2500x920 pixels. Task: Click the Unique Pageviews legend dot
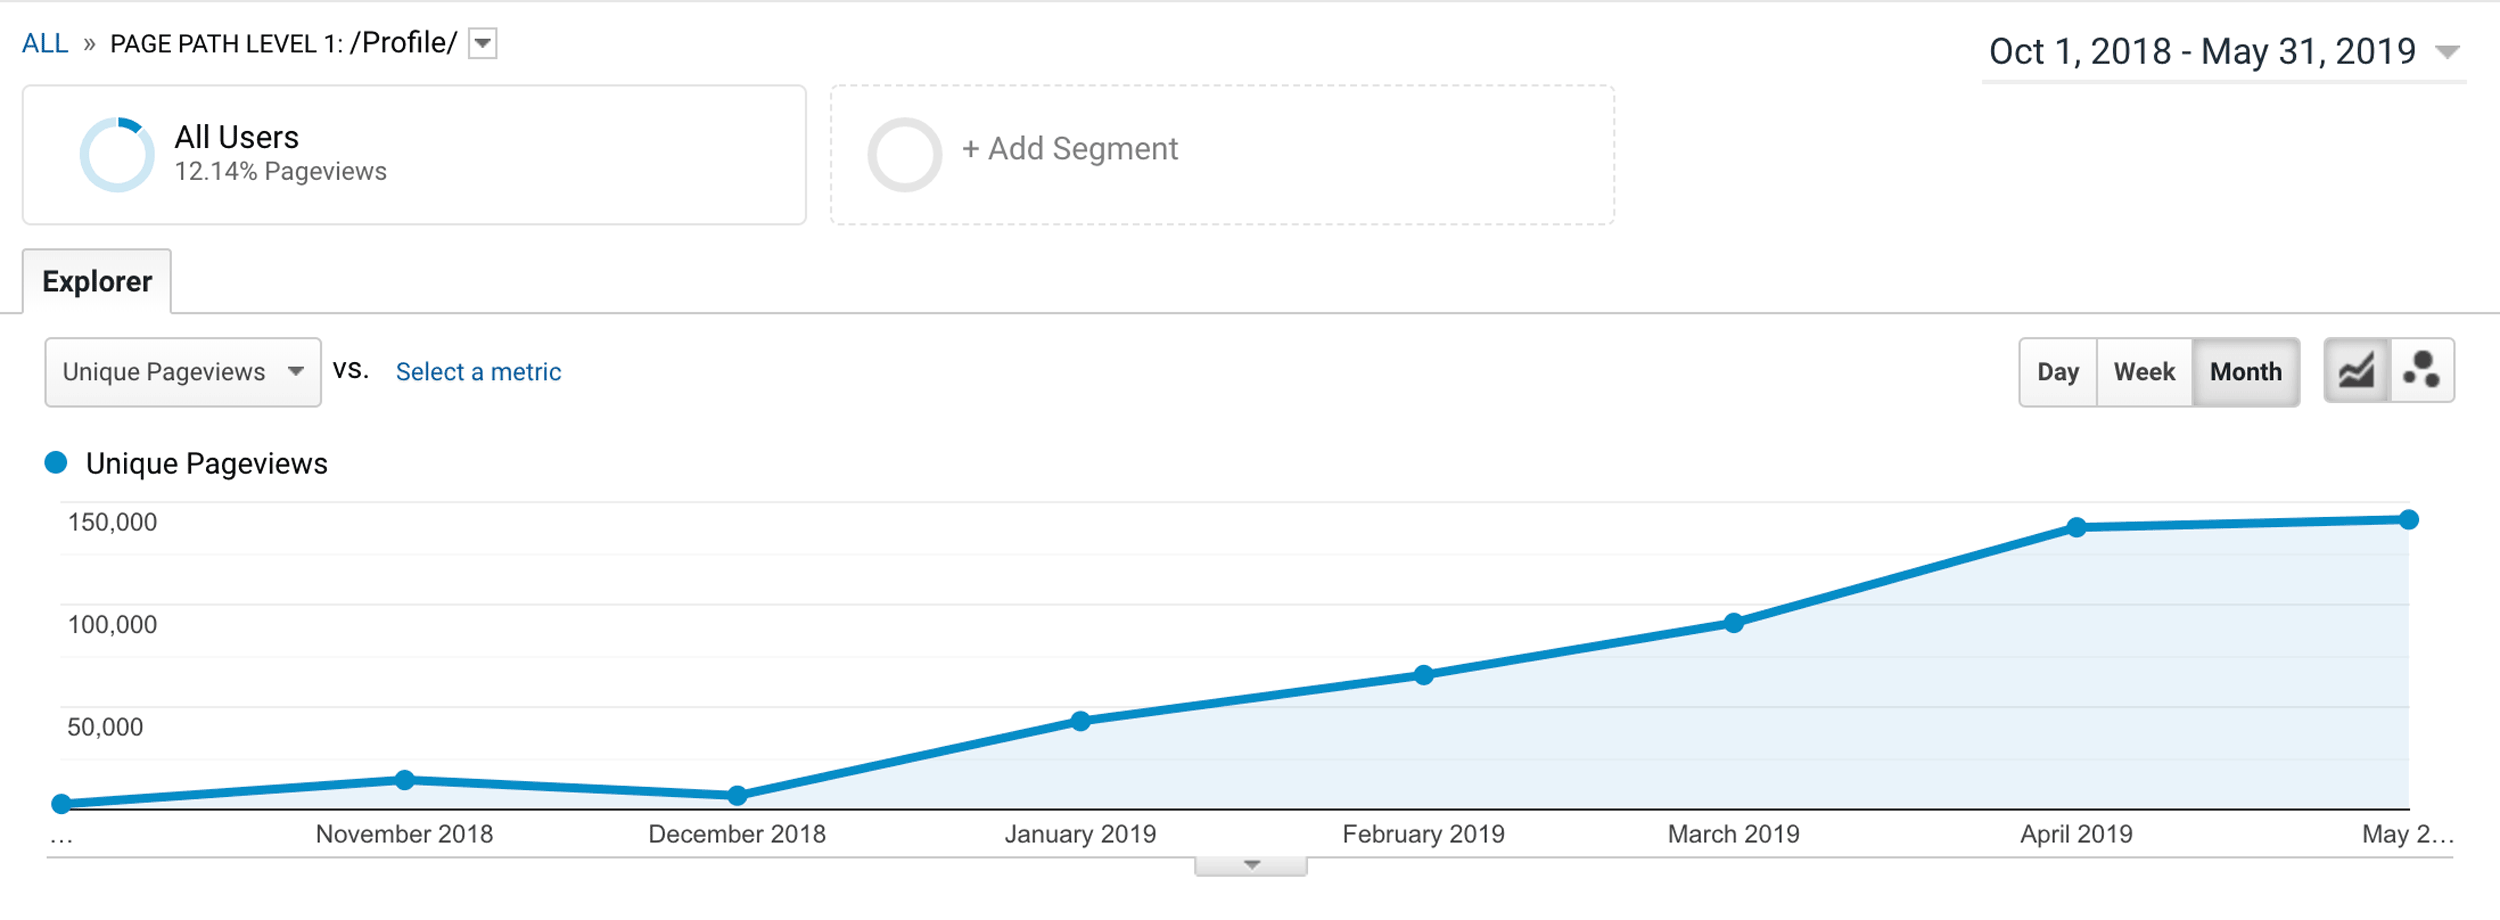56,463
